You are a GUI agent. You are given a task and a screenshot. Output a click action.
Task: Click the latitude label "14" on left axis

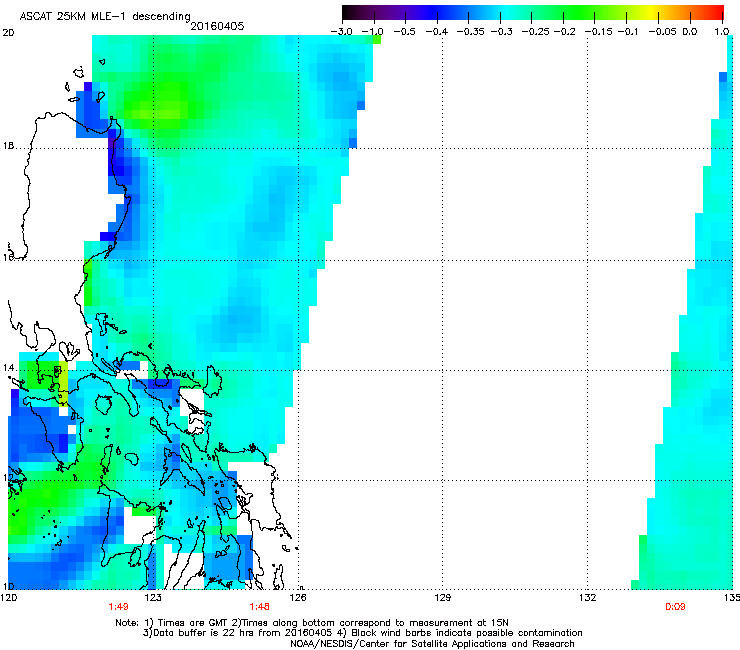pyautogui.click(x=8, y=368)
